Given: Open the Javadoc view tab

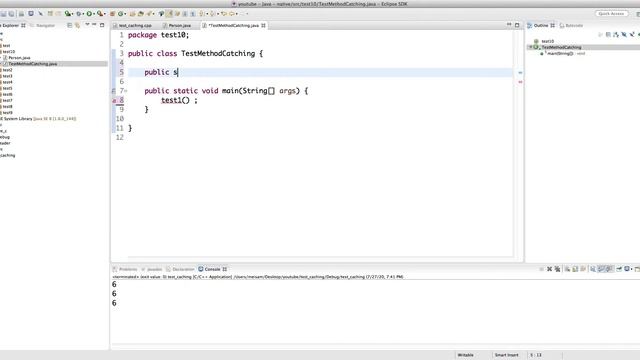Looking at the screenshot, I should click(x=152, y=269).
